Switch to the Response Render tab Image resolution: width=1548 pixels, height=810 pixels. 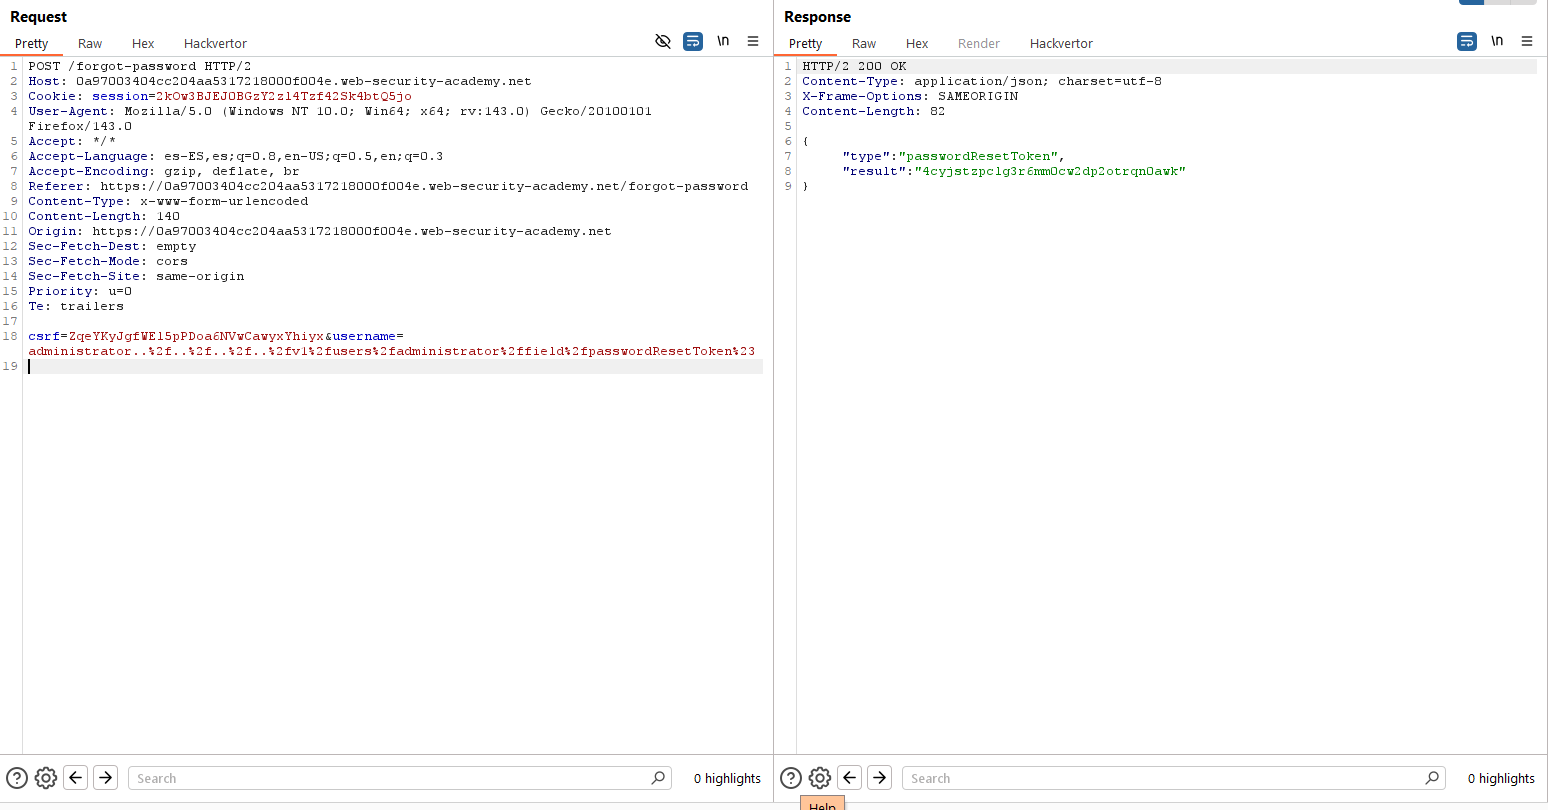[x=978, y=43]
